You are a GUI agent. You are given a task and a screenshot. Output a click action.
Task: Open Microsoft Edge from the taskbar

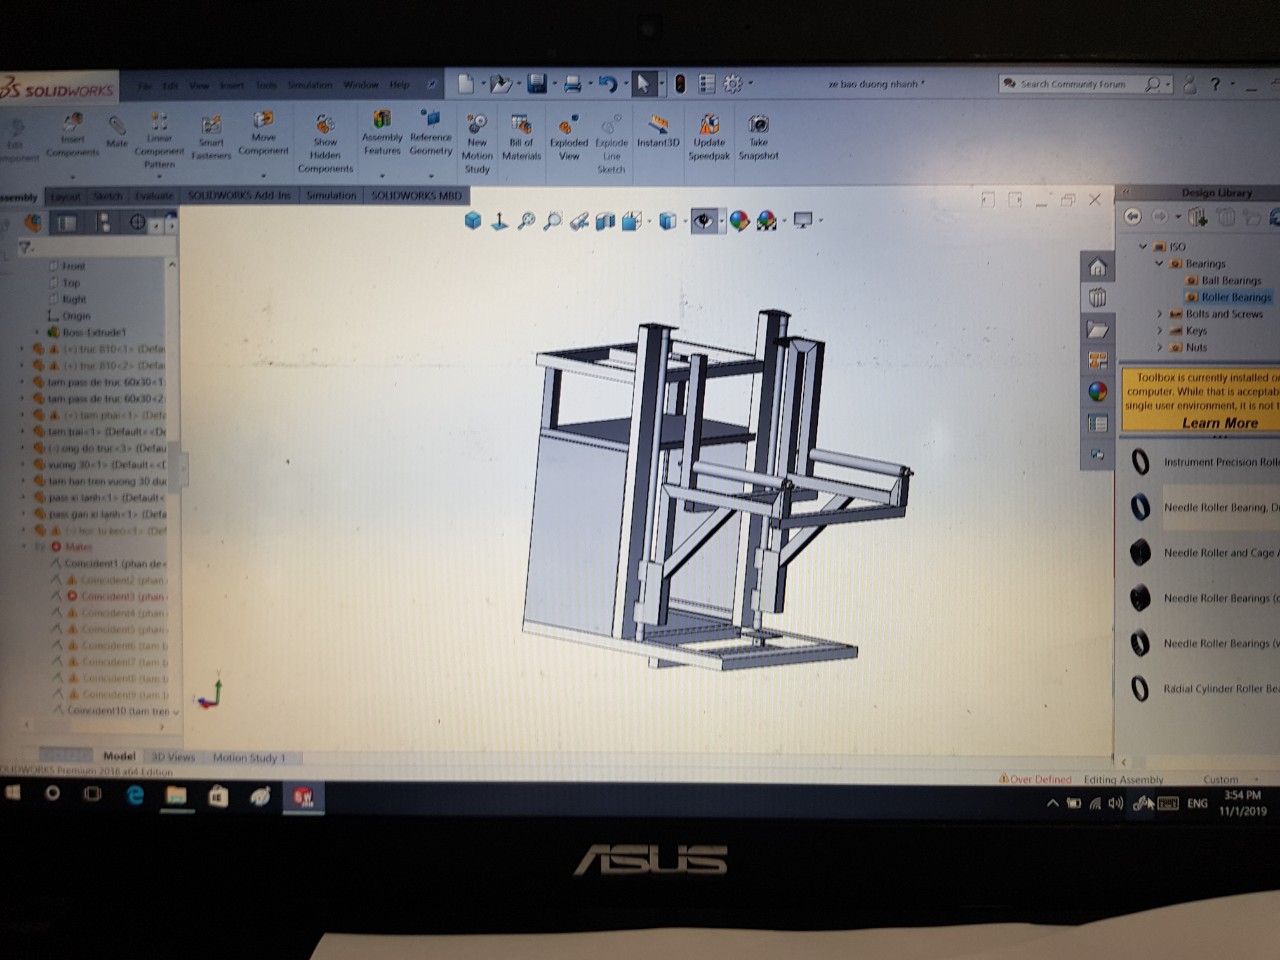135,796
